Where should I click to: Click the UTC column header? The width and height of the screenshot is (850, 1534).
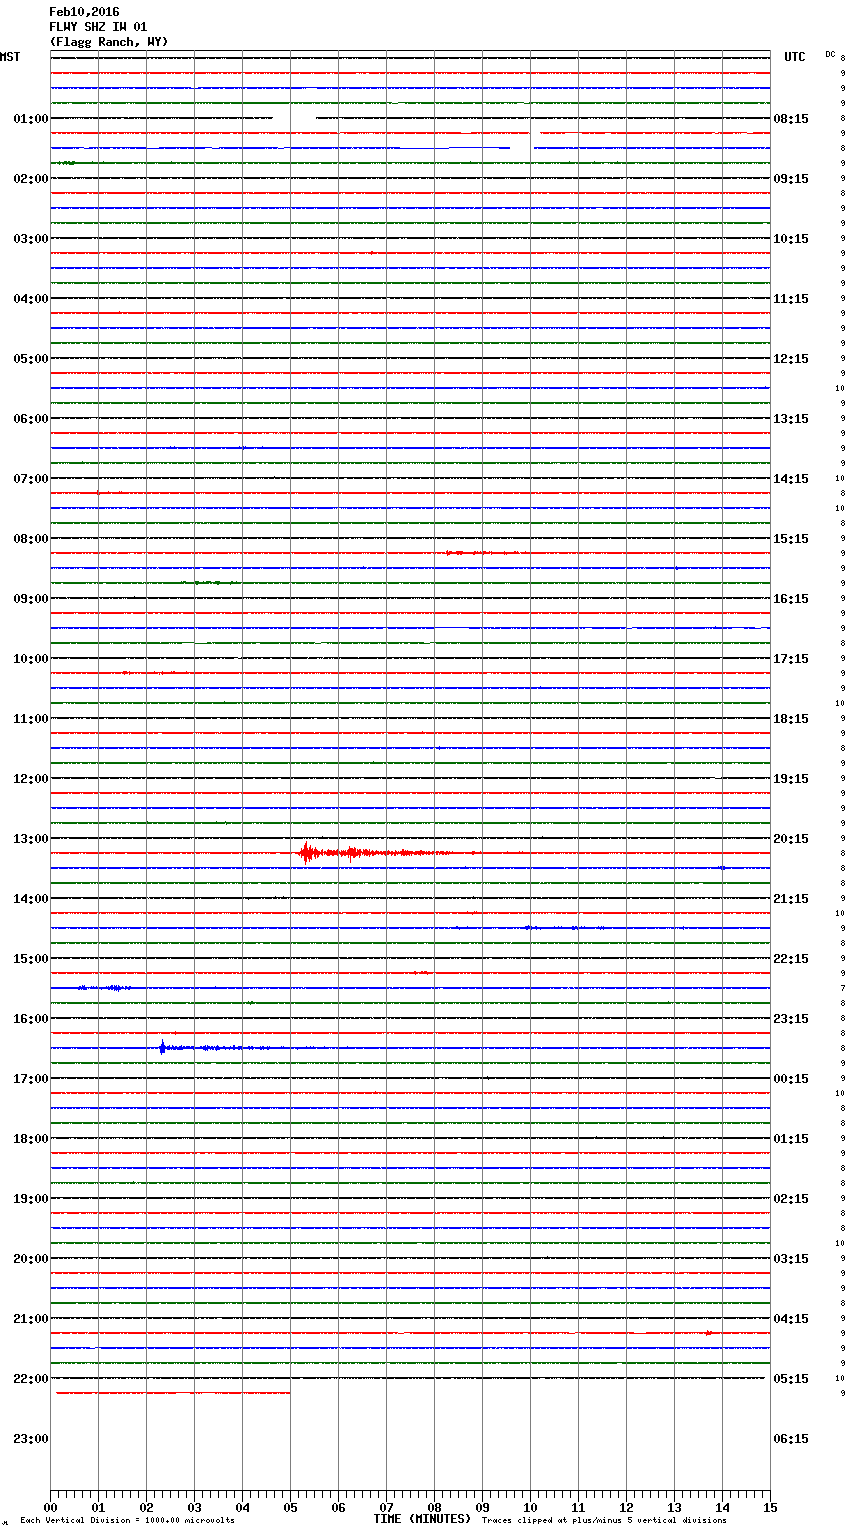(x=795, y=57)
